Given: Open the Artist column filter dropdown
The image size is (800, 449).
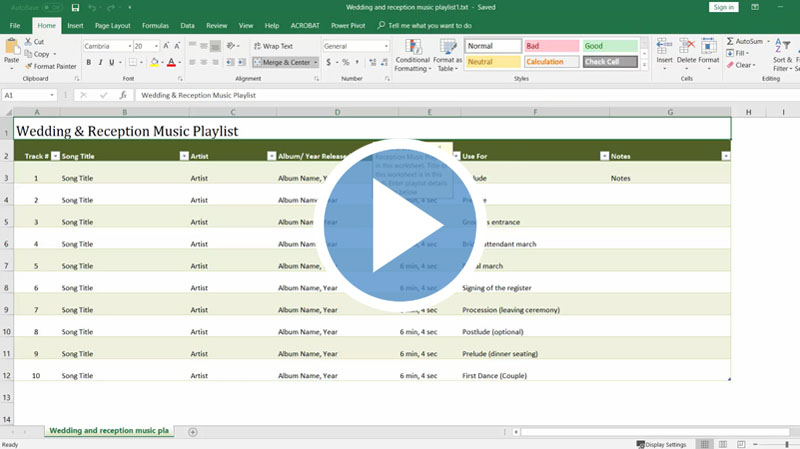Looking at the screenshot, I should 271,156.
